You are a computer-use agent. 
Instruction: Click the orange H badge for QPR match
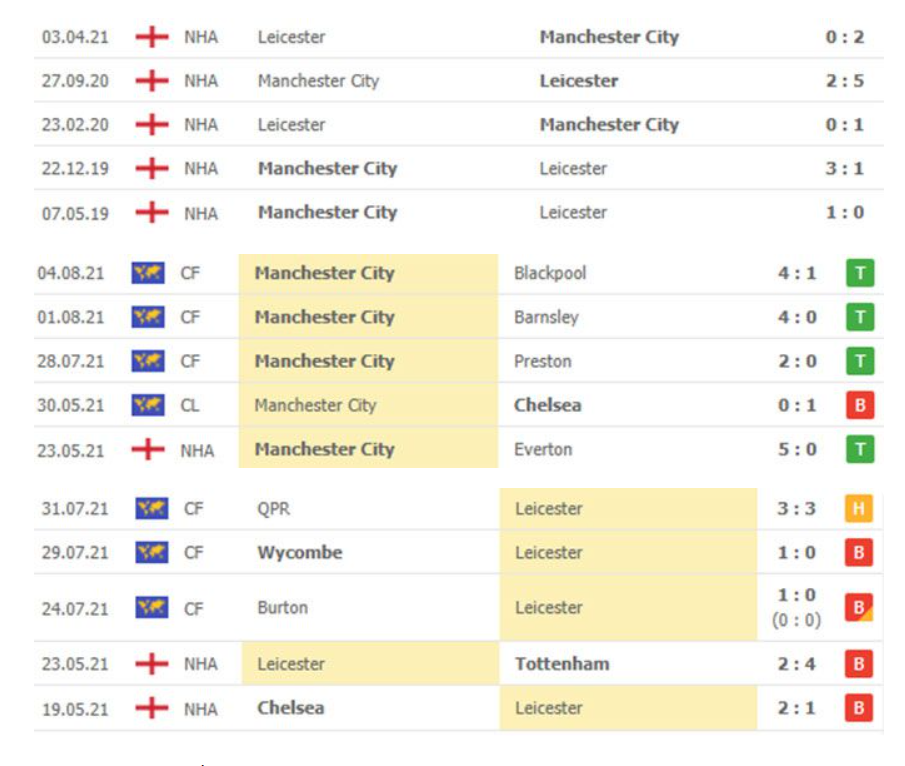[858, 509]
